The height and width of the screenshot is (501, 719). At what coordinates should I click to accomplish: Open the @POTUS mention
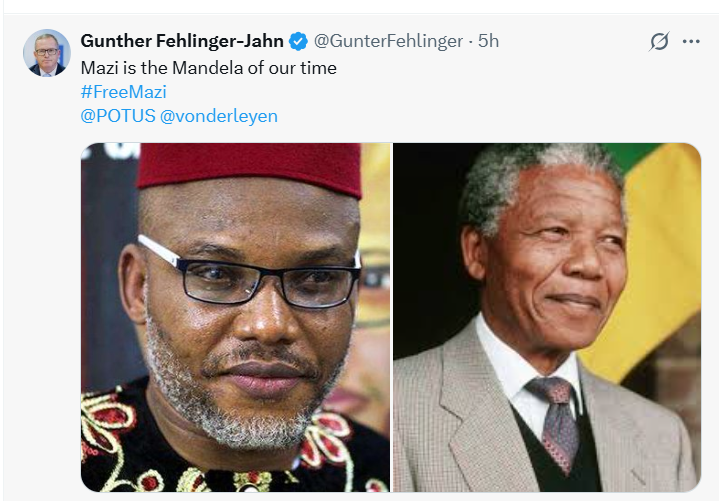[x=117, y=116]
